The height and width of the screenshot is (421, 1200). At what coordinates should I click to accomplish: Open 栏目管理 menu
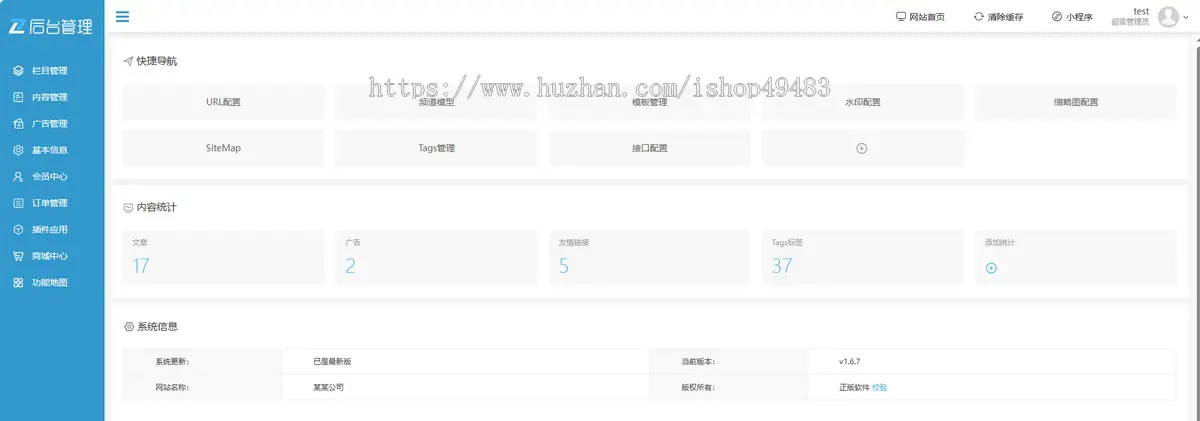pos(52,71)
